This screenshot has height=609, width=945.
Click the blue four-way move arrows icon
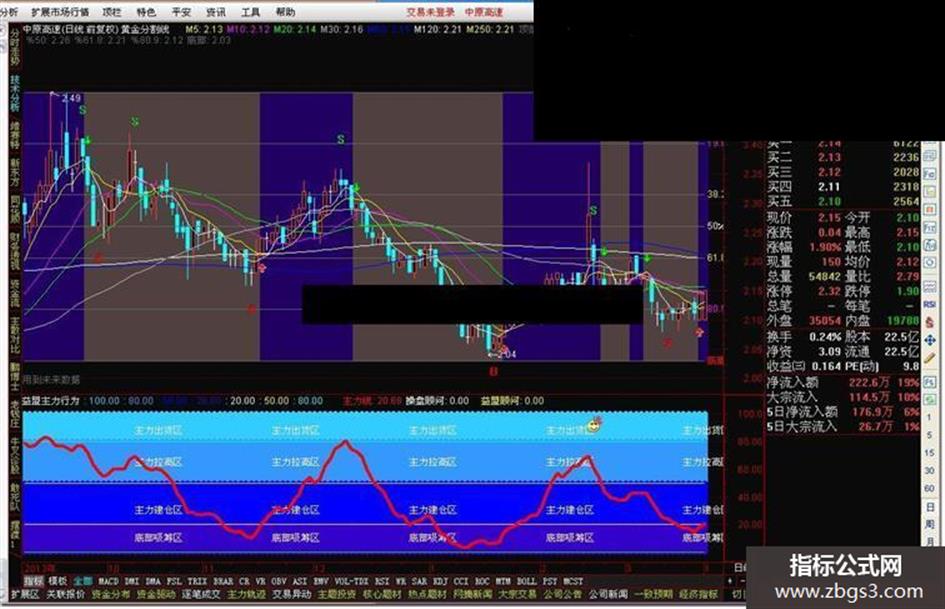pyautogui.click(x=930, y=341)
